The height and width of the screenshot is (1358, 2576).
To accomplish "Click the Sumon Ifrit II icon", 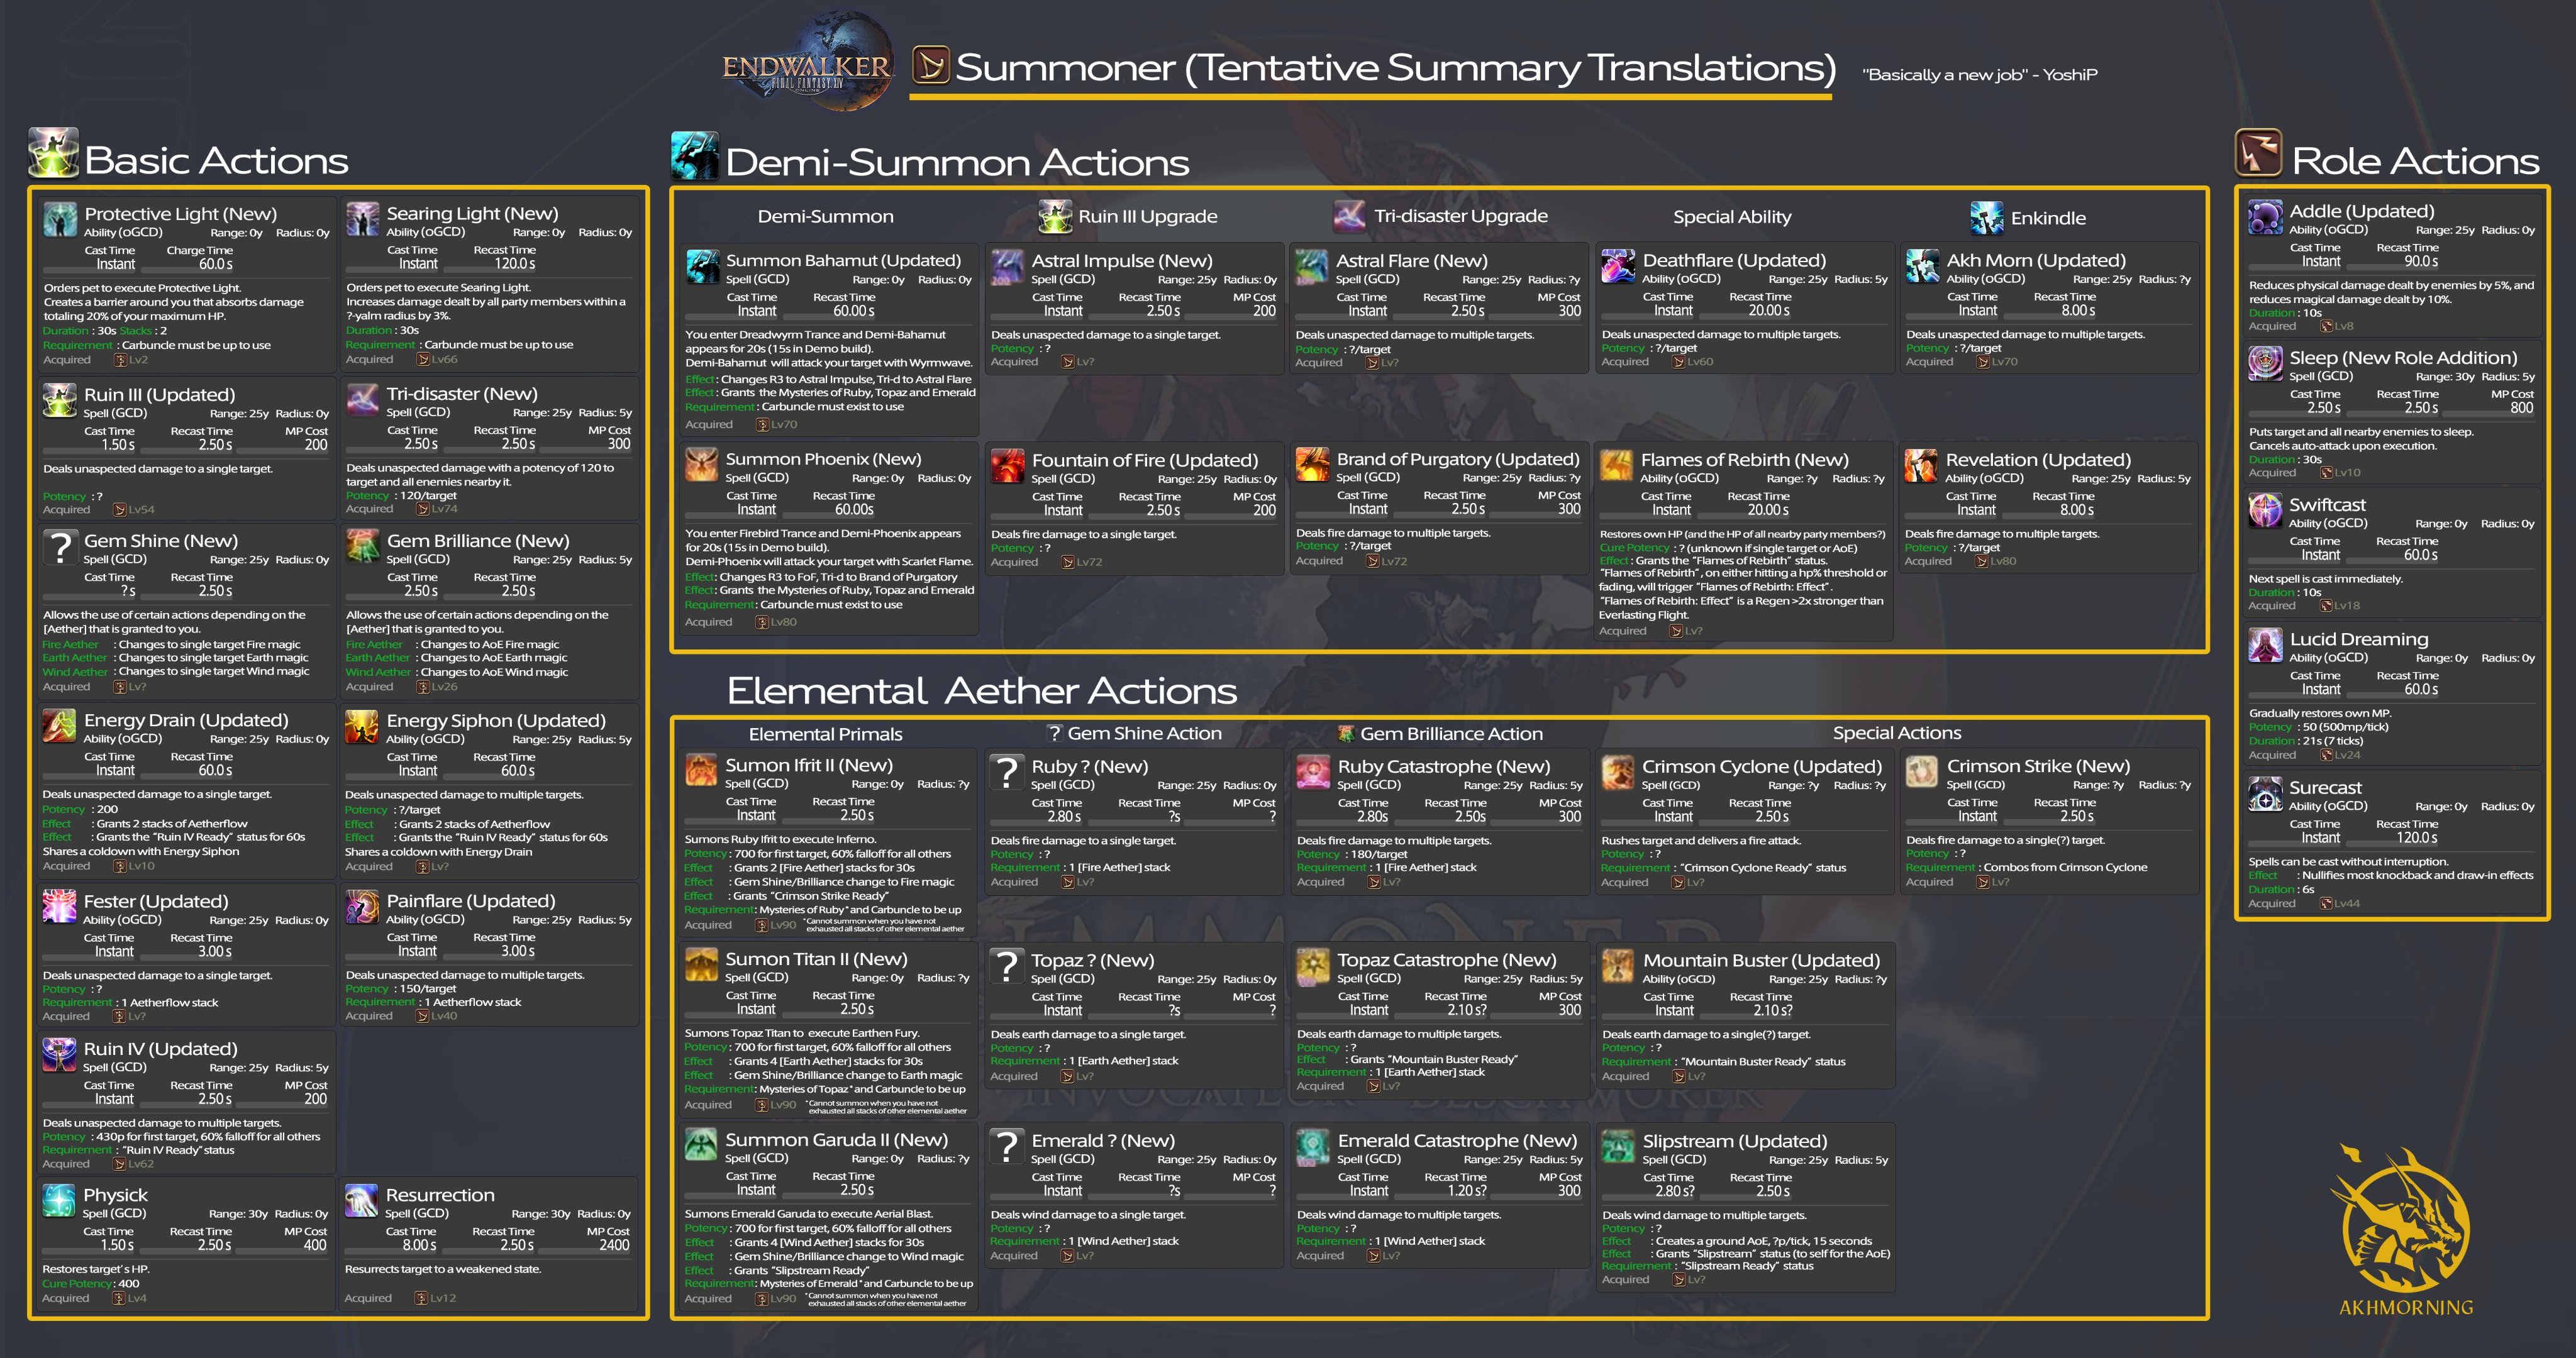I will point(702,771).
